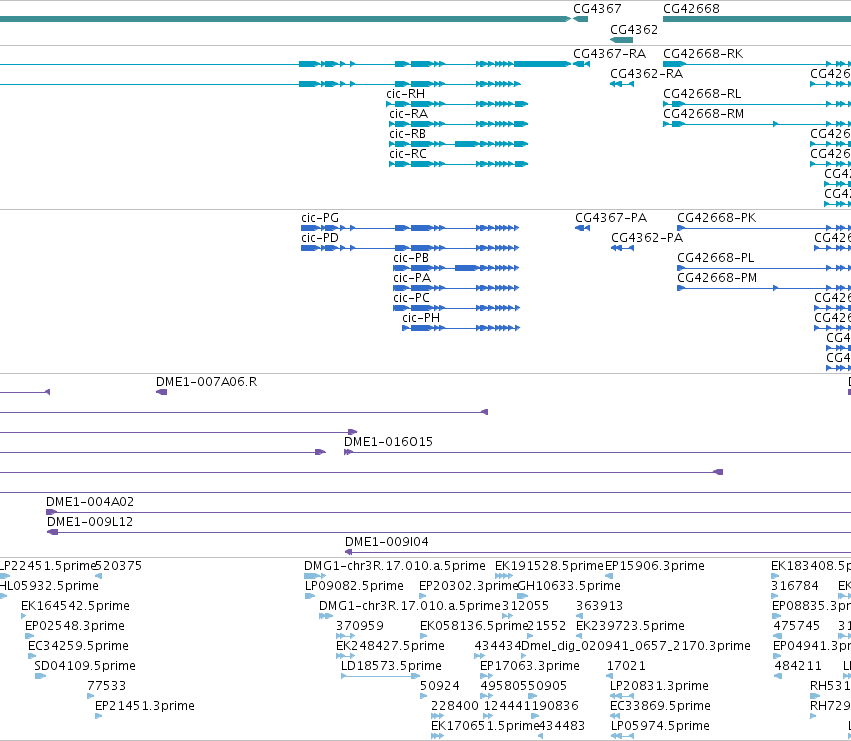Click the DME1-004A02 clone label
This screenshot has width=851, height=741.
coord(90,502)
